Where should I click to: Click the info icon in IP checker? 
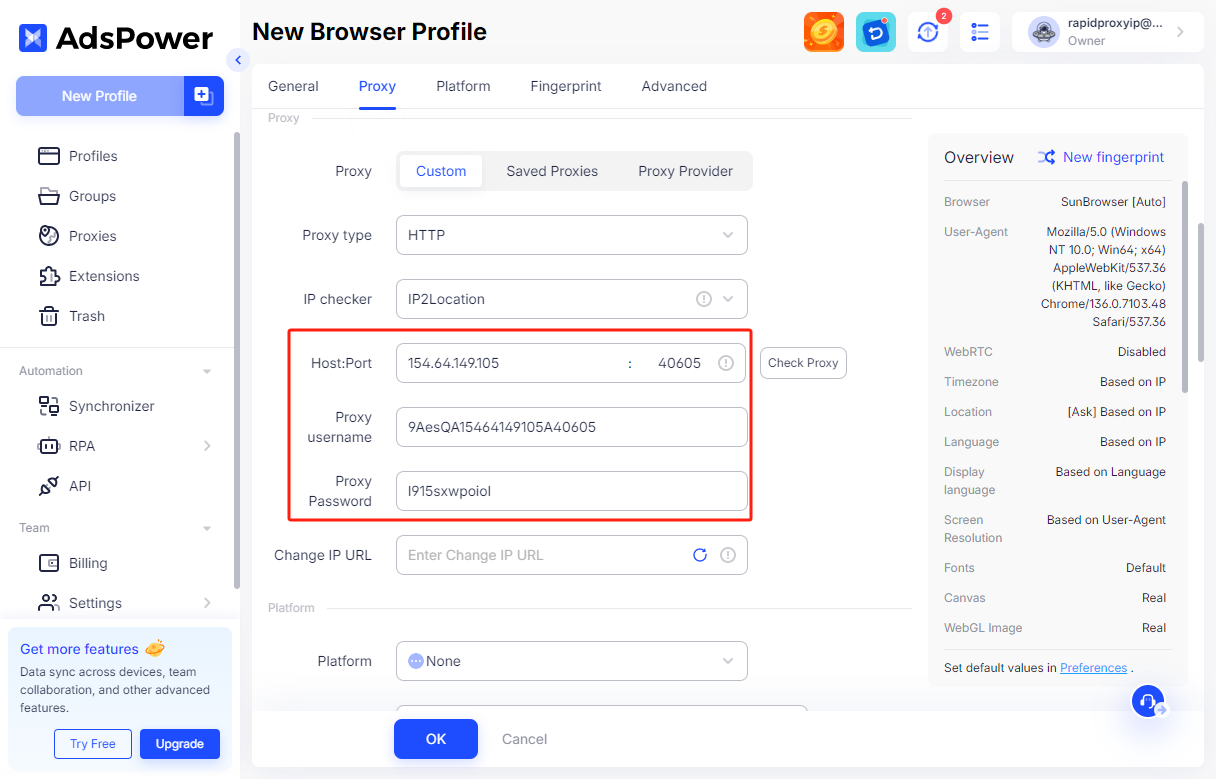click(x=703, y=299)
